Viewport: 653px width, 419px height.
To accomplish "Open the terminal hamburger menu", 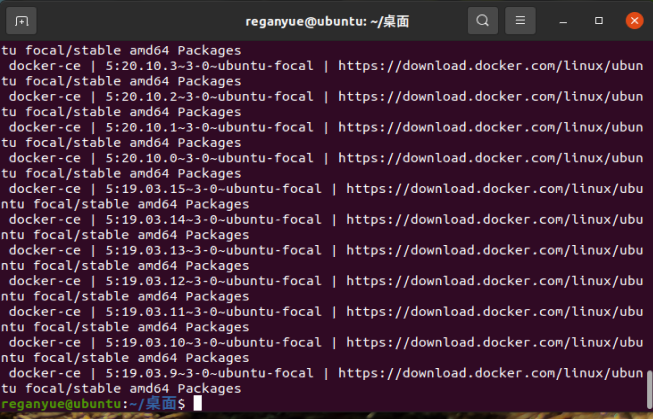I will click(520, 20).
